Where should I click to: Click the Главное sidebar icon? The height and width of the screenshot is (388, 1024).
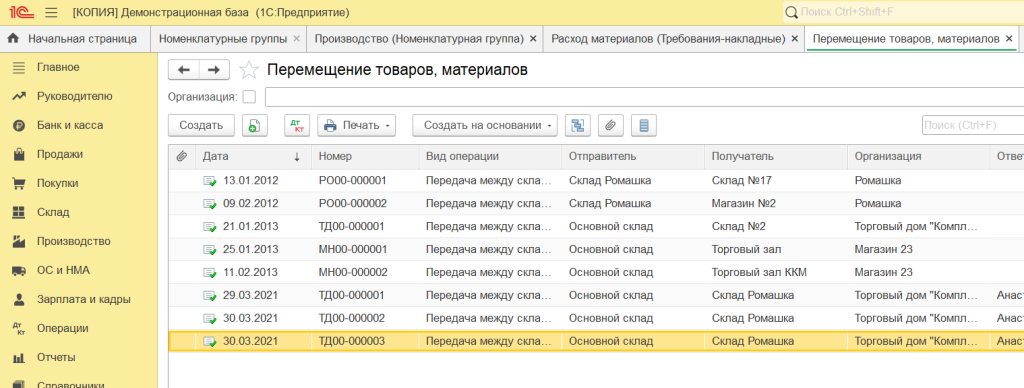point(19,67)
